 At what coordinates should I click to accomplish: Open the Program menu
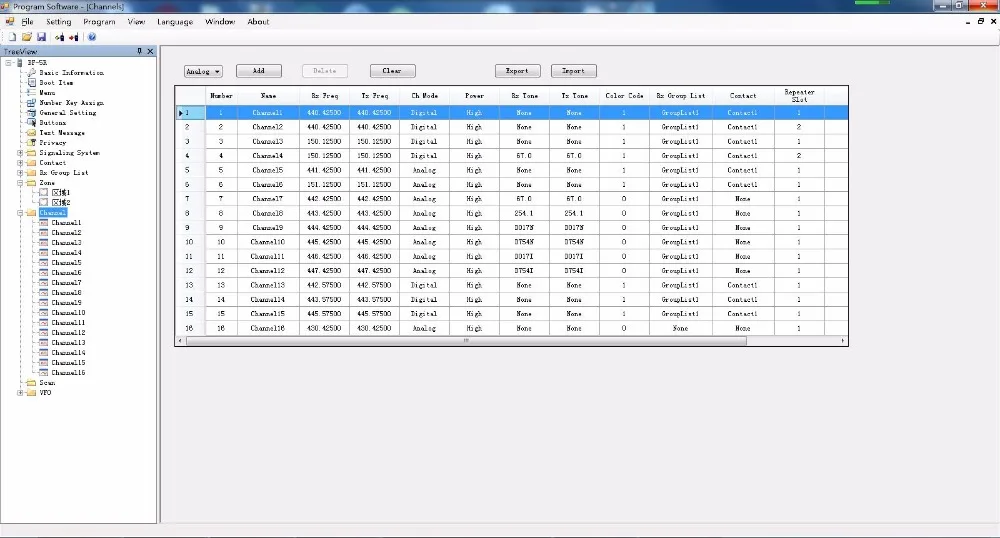tap(99, 22)
